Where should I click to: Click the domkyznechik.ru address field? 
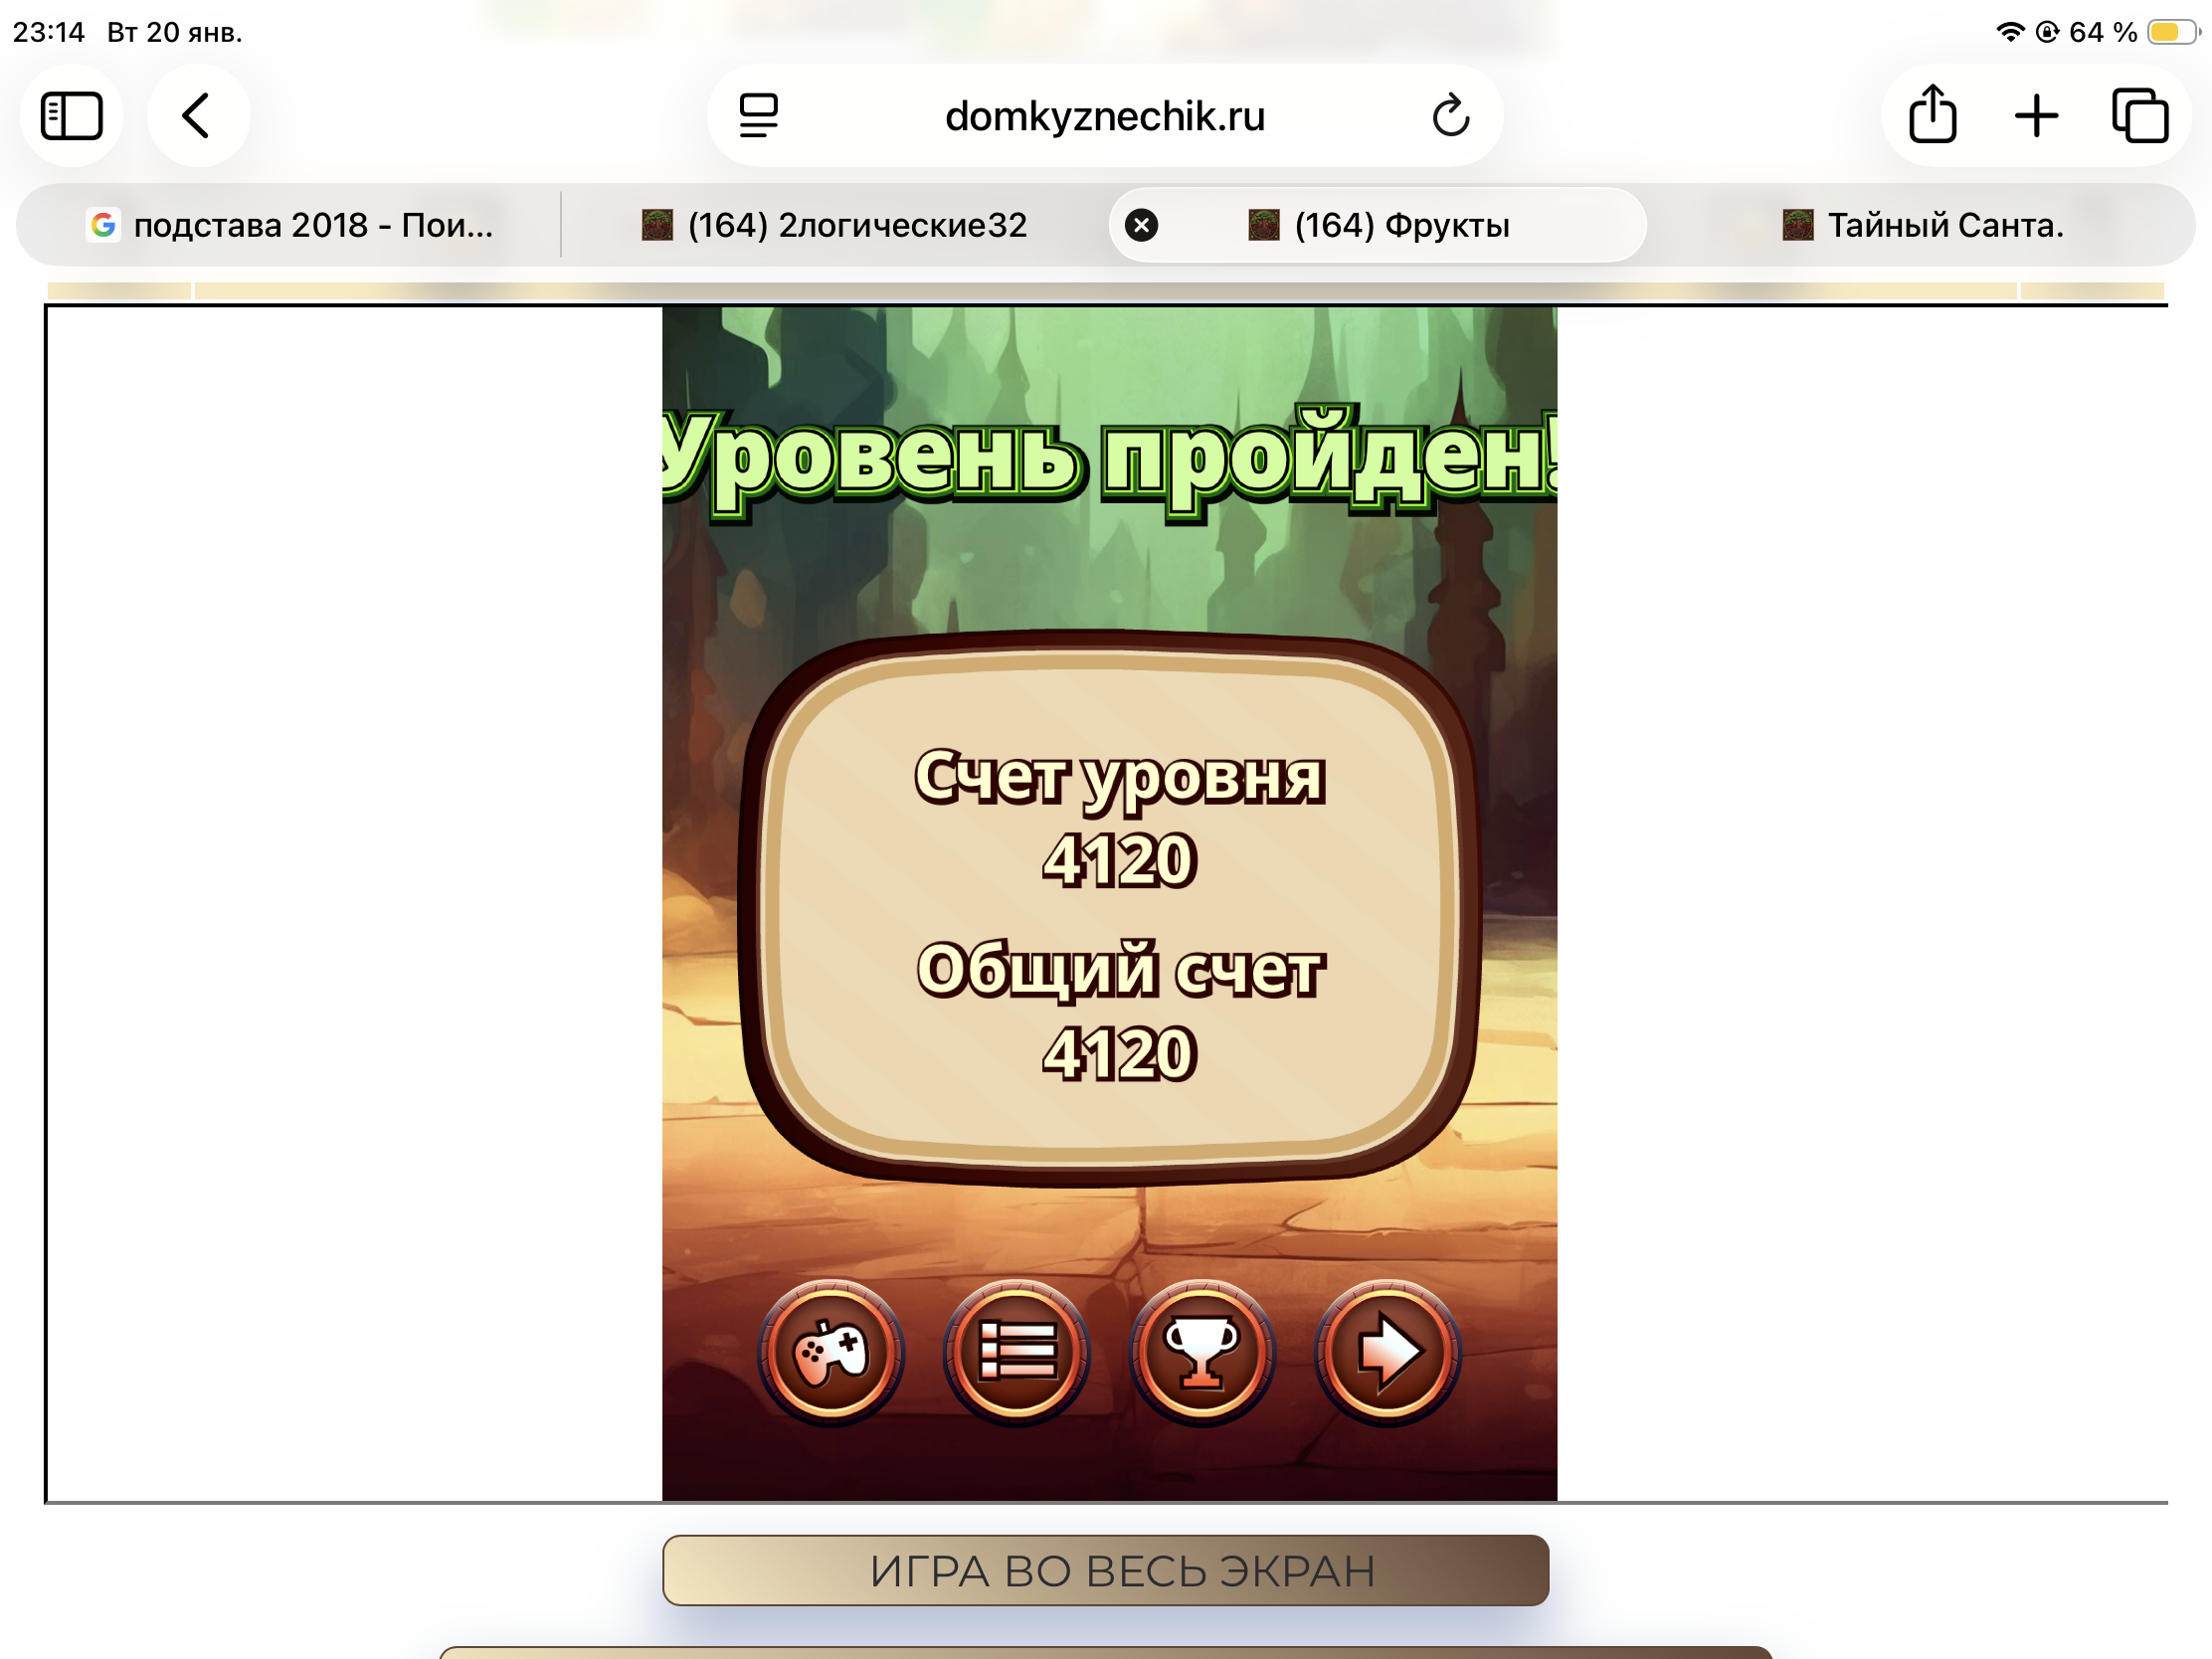pyautogui.click(x=1104, y=116)
